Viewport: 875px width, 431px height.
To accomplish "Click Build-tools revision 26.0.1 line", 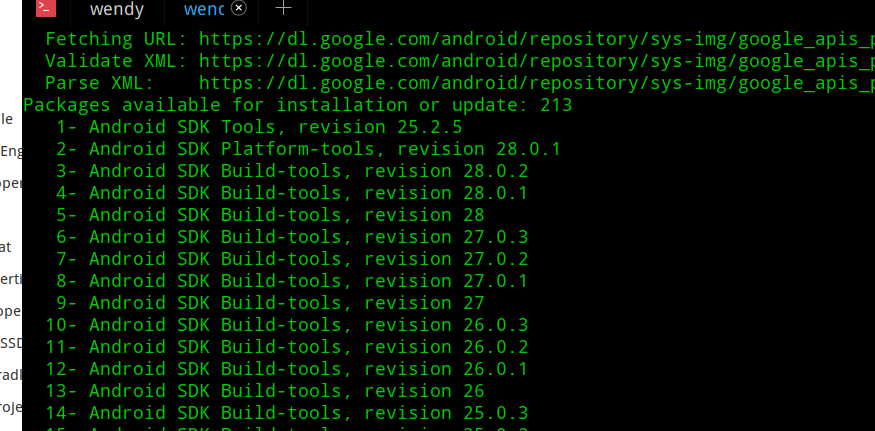I will [287, 369].
